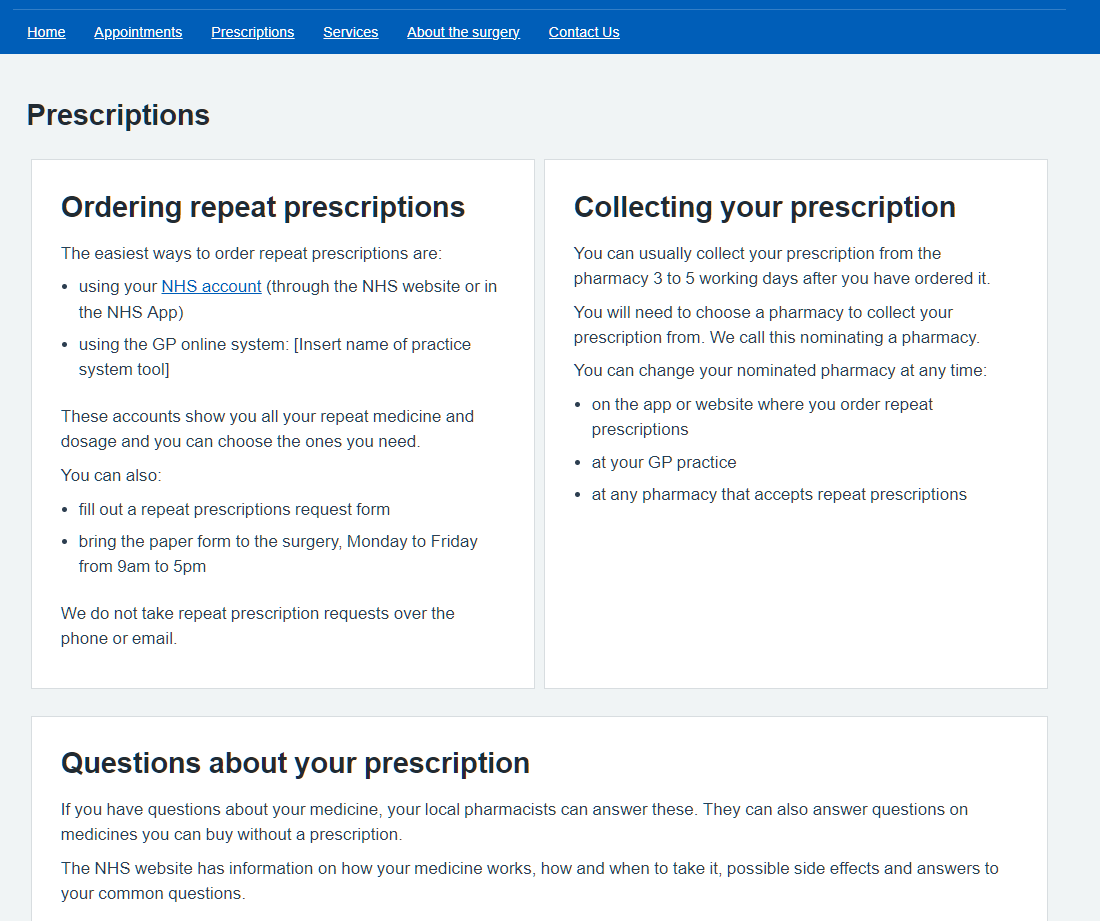The image size is (1100, 921).
Task: Click the Contact Us link
Action: (584, 32)
